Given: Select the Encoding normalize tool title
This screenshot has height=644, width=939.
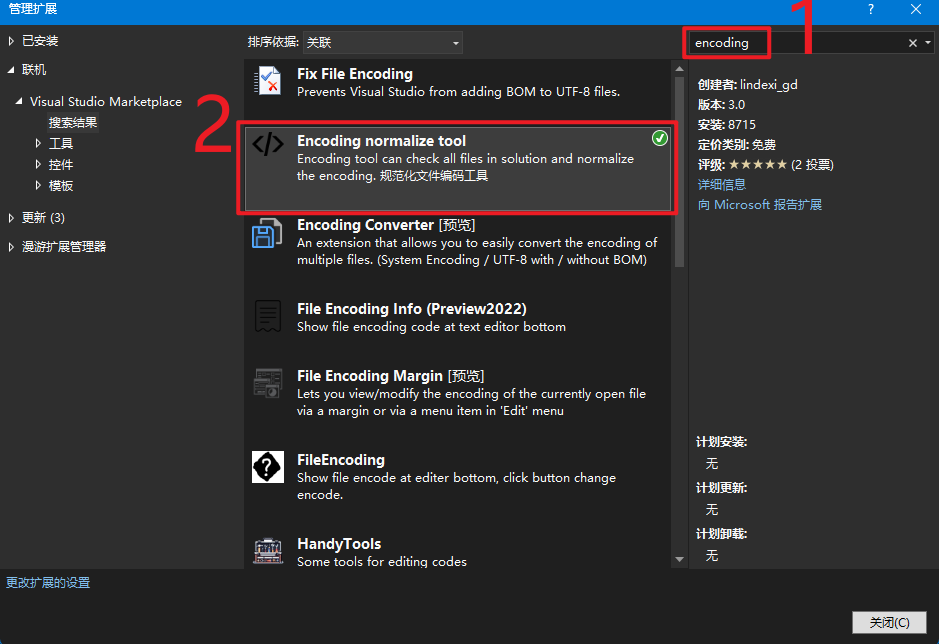Looking at the screenshot, I should point(381,141).
